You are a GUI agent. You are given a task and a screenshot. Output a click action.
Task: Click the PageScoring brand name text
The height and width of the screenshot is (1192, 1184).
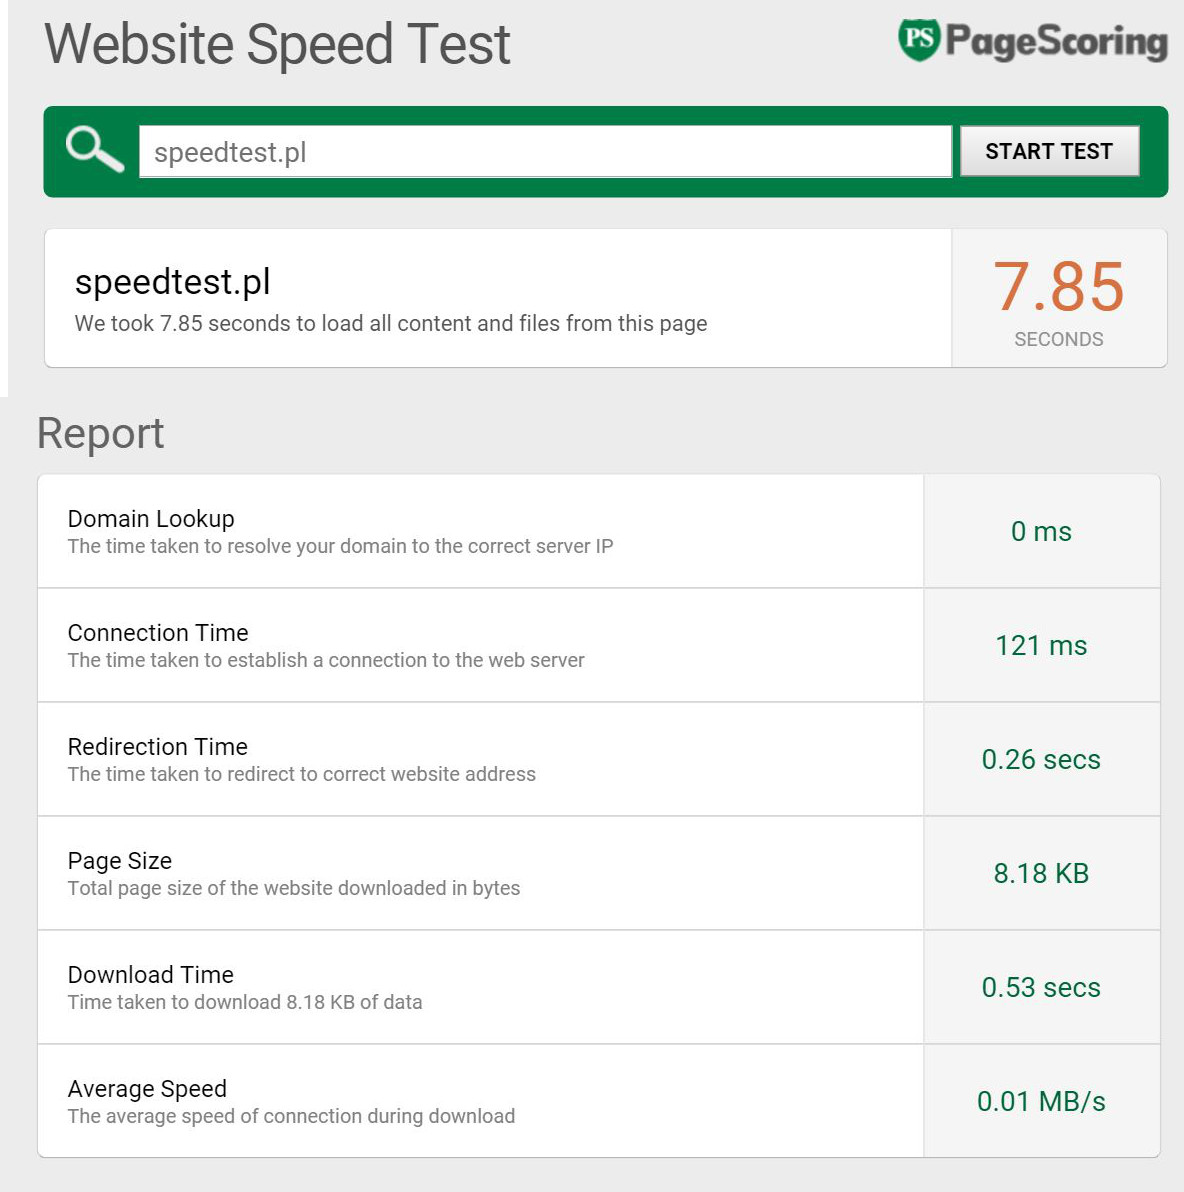(x=1056, y=42)
